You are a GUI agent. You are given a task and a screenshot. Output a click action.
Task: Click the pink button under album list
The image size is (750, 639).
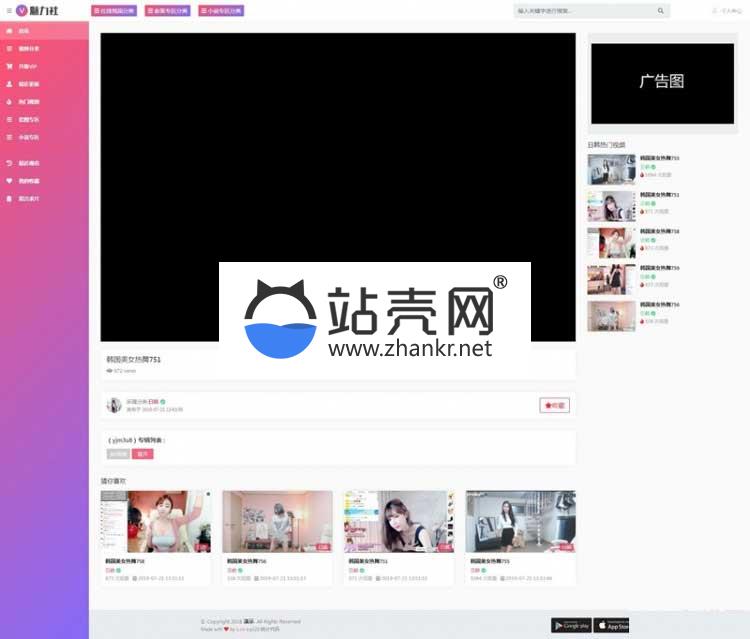point(143,453)
